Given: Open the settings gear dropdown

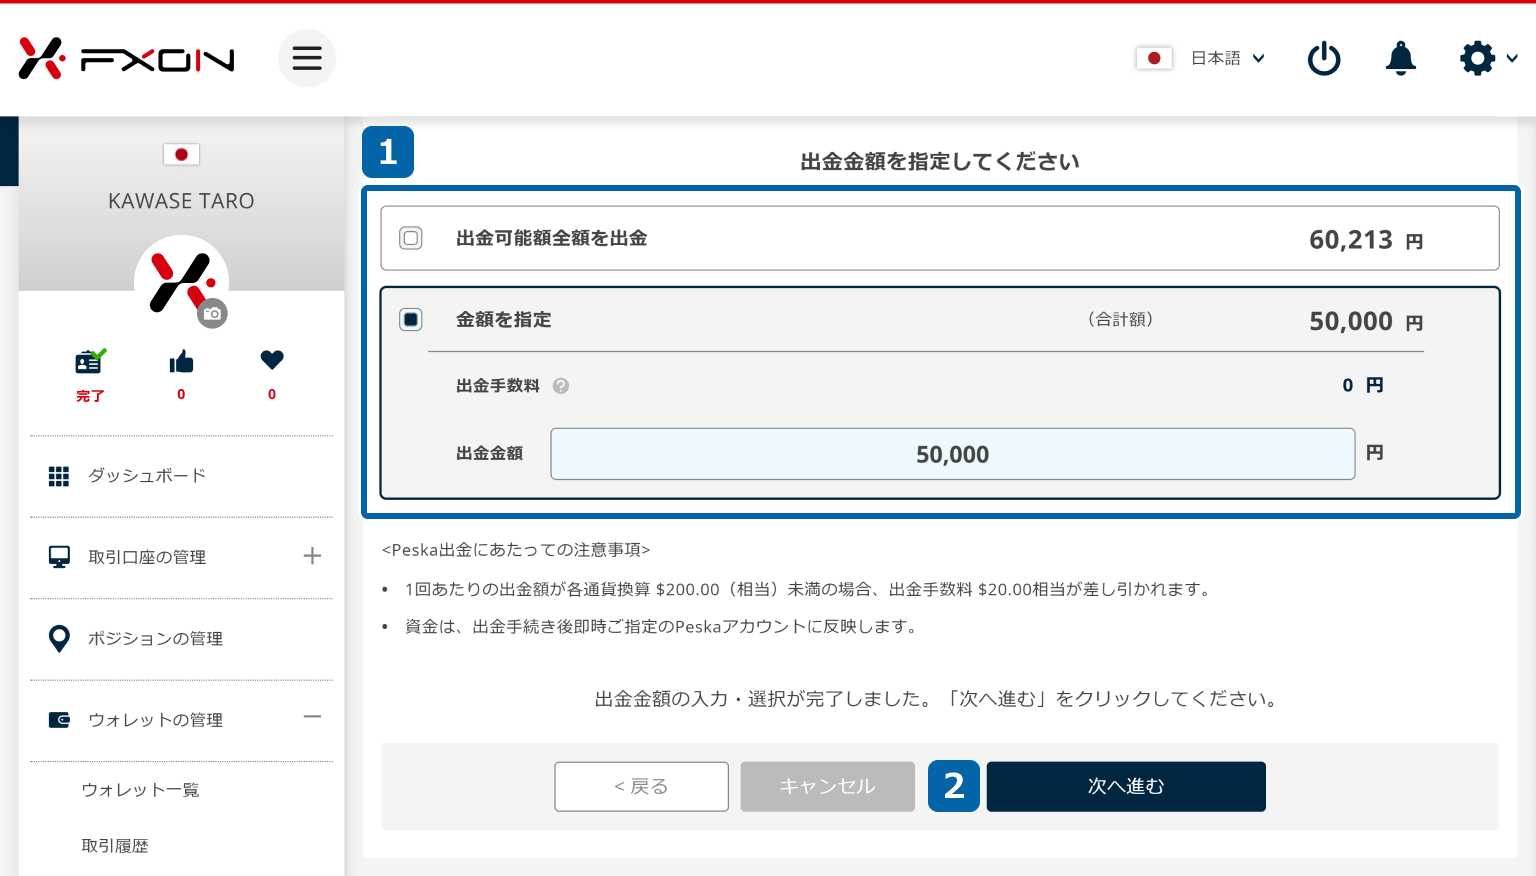Looking at the screenshot, I should point(1487,59).
